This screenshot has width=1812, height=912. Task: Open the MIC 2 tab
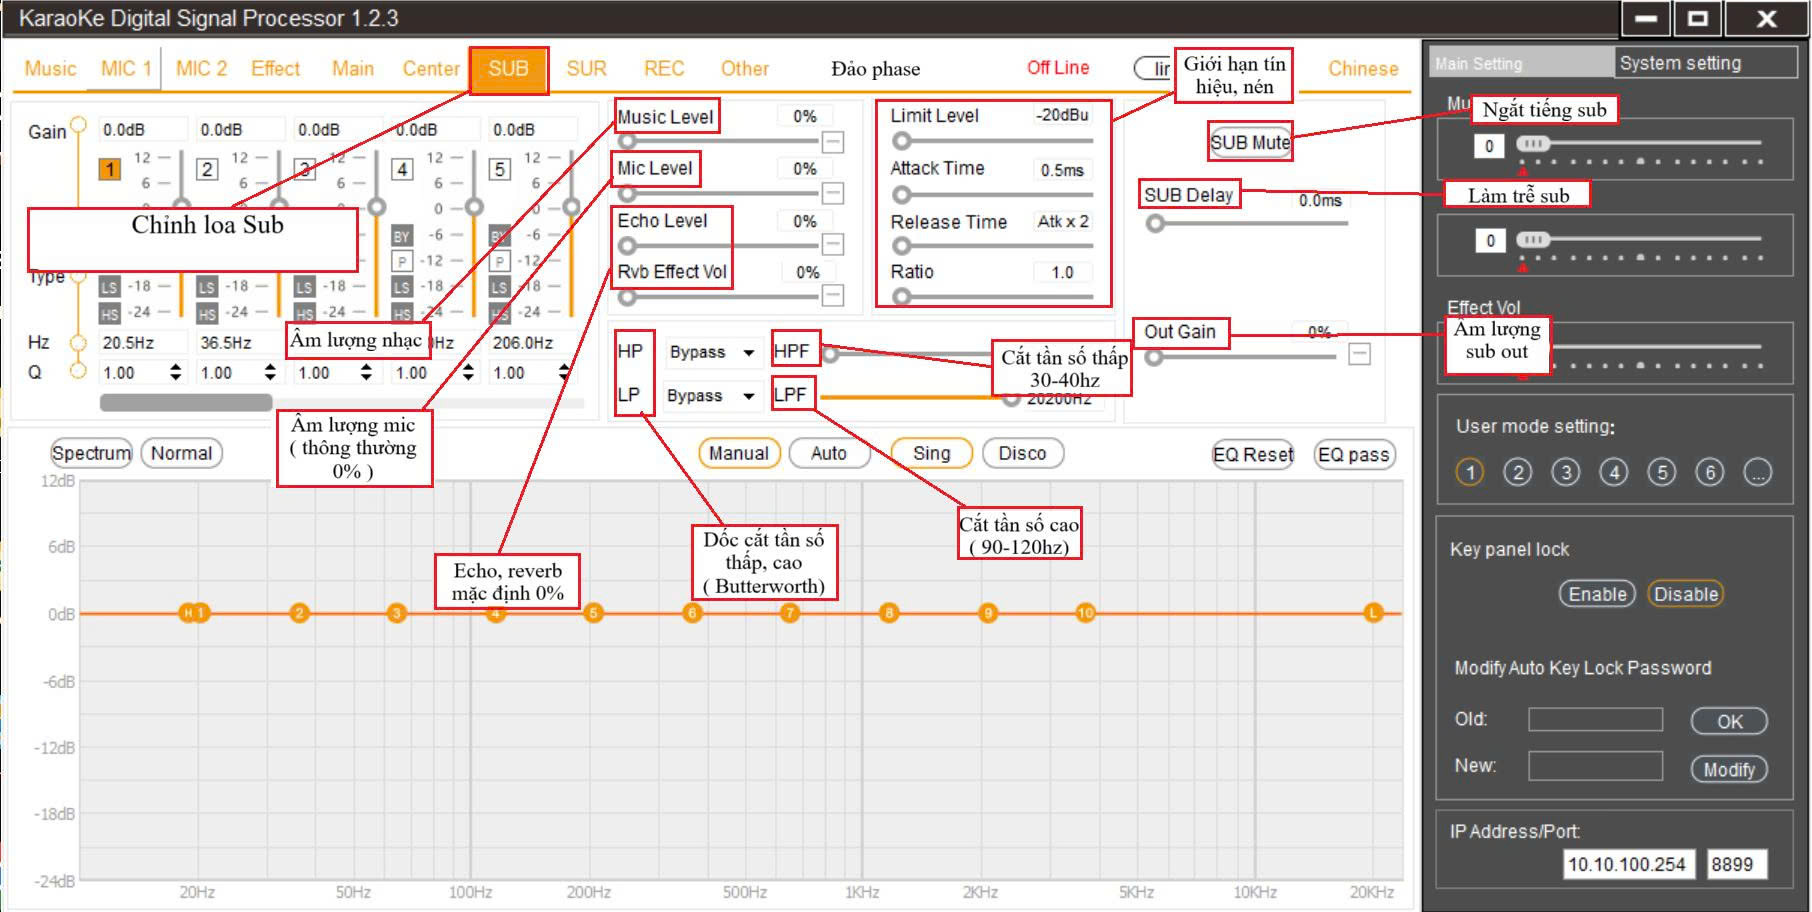click(201, 69)
